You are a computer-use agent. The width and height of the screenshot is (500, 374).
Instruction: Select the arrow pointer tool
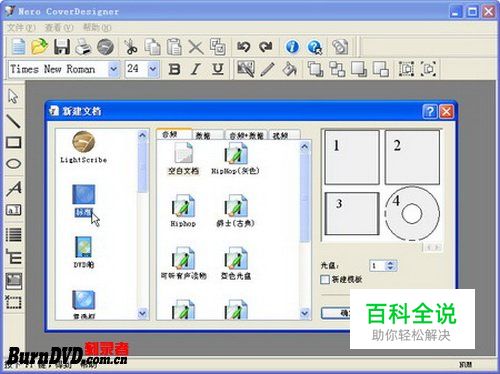pyautogui.click(x=13, y=96)
